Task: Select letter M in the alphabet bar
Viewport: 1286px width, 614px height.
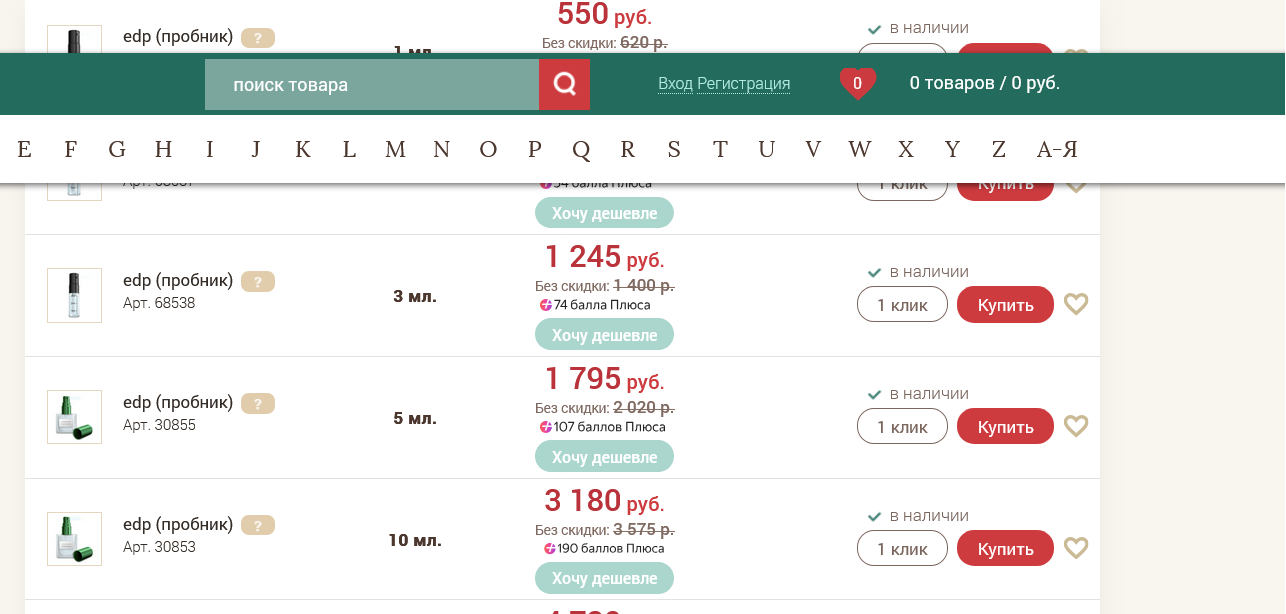Action: pyautogui.click(x=395, y=149)
